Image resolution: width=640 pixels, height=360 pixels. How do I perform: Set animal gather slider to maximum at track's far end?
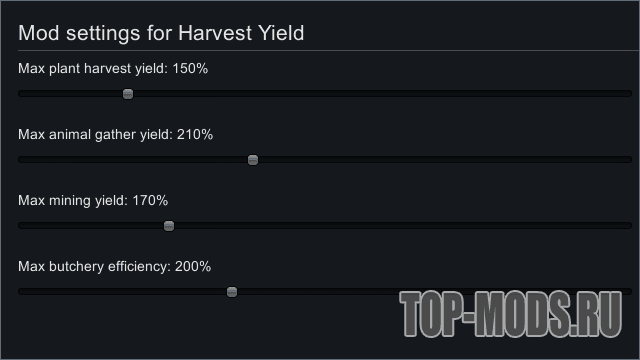tap(629, 160)
